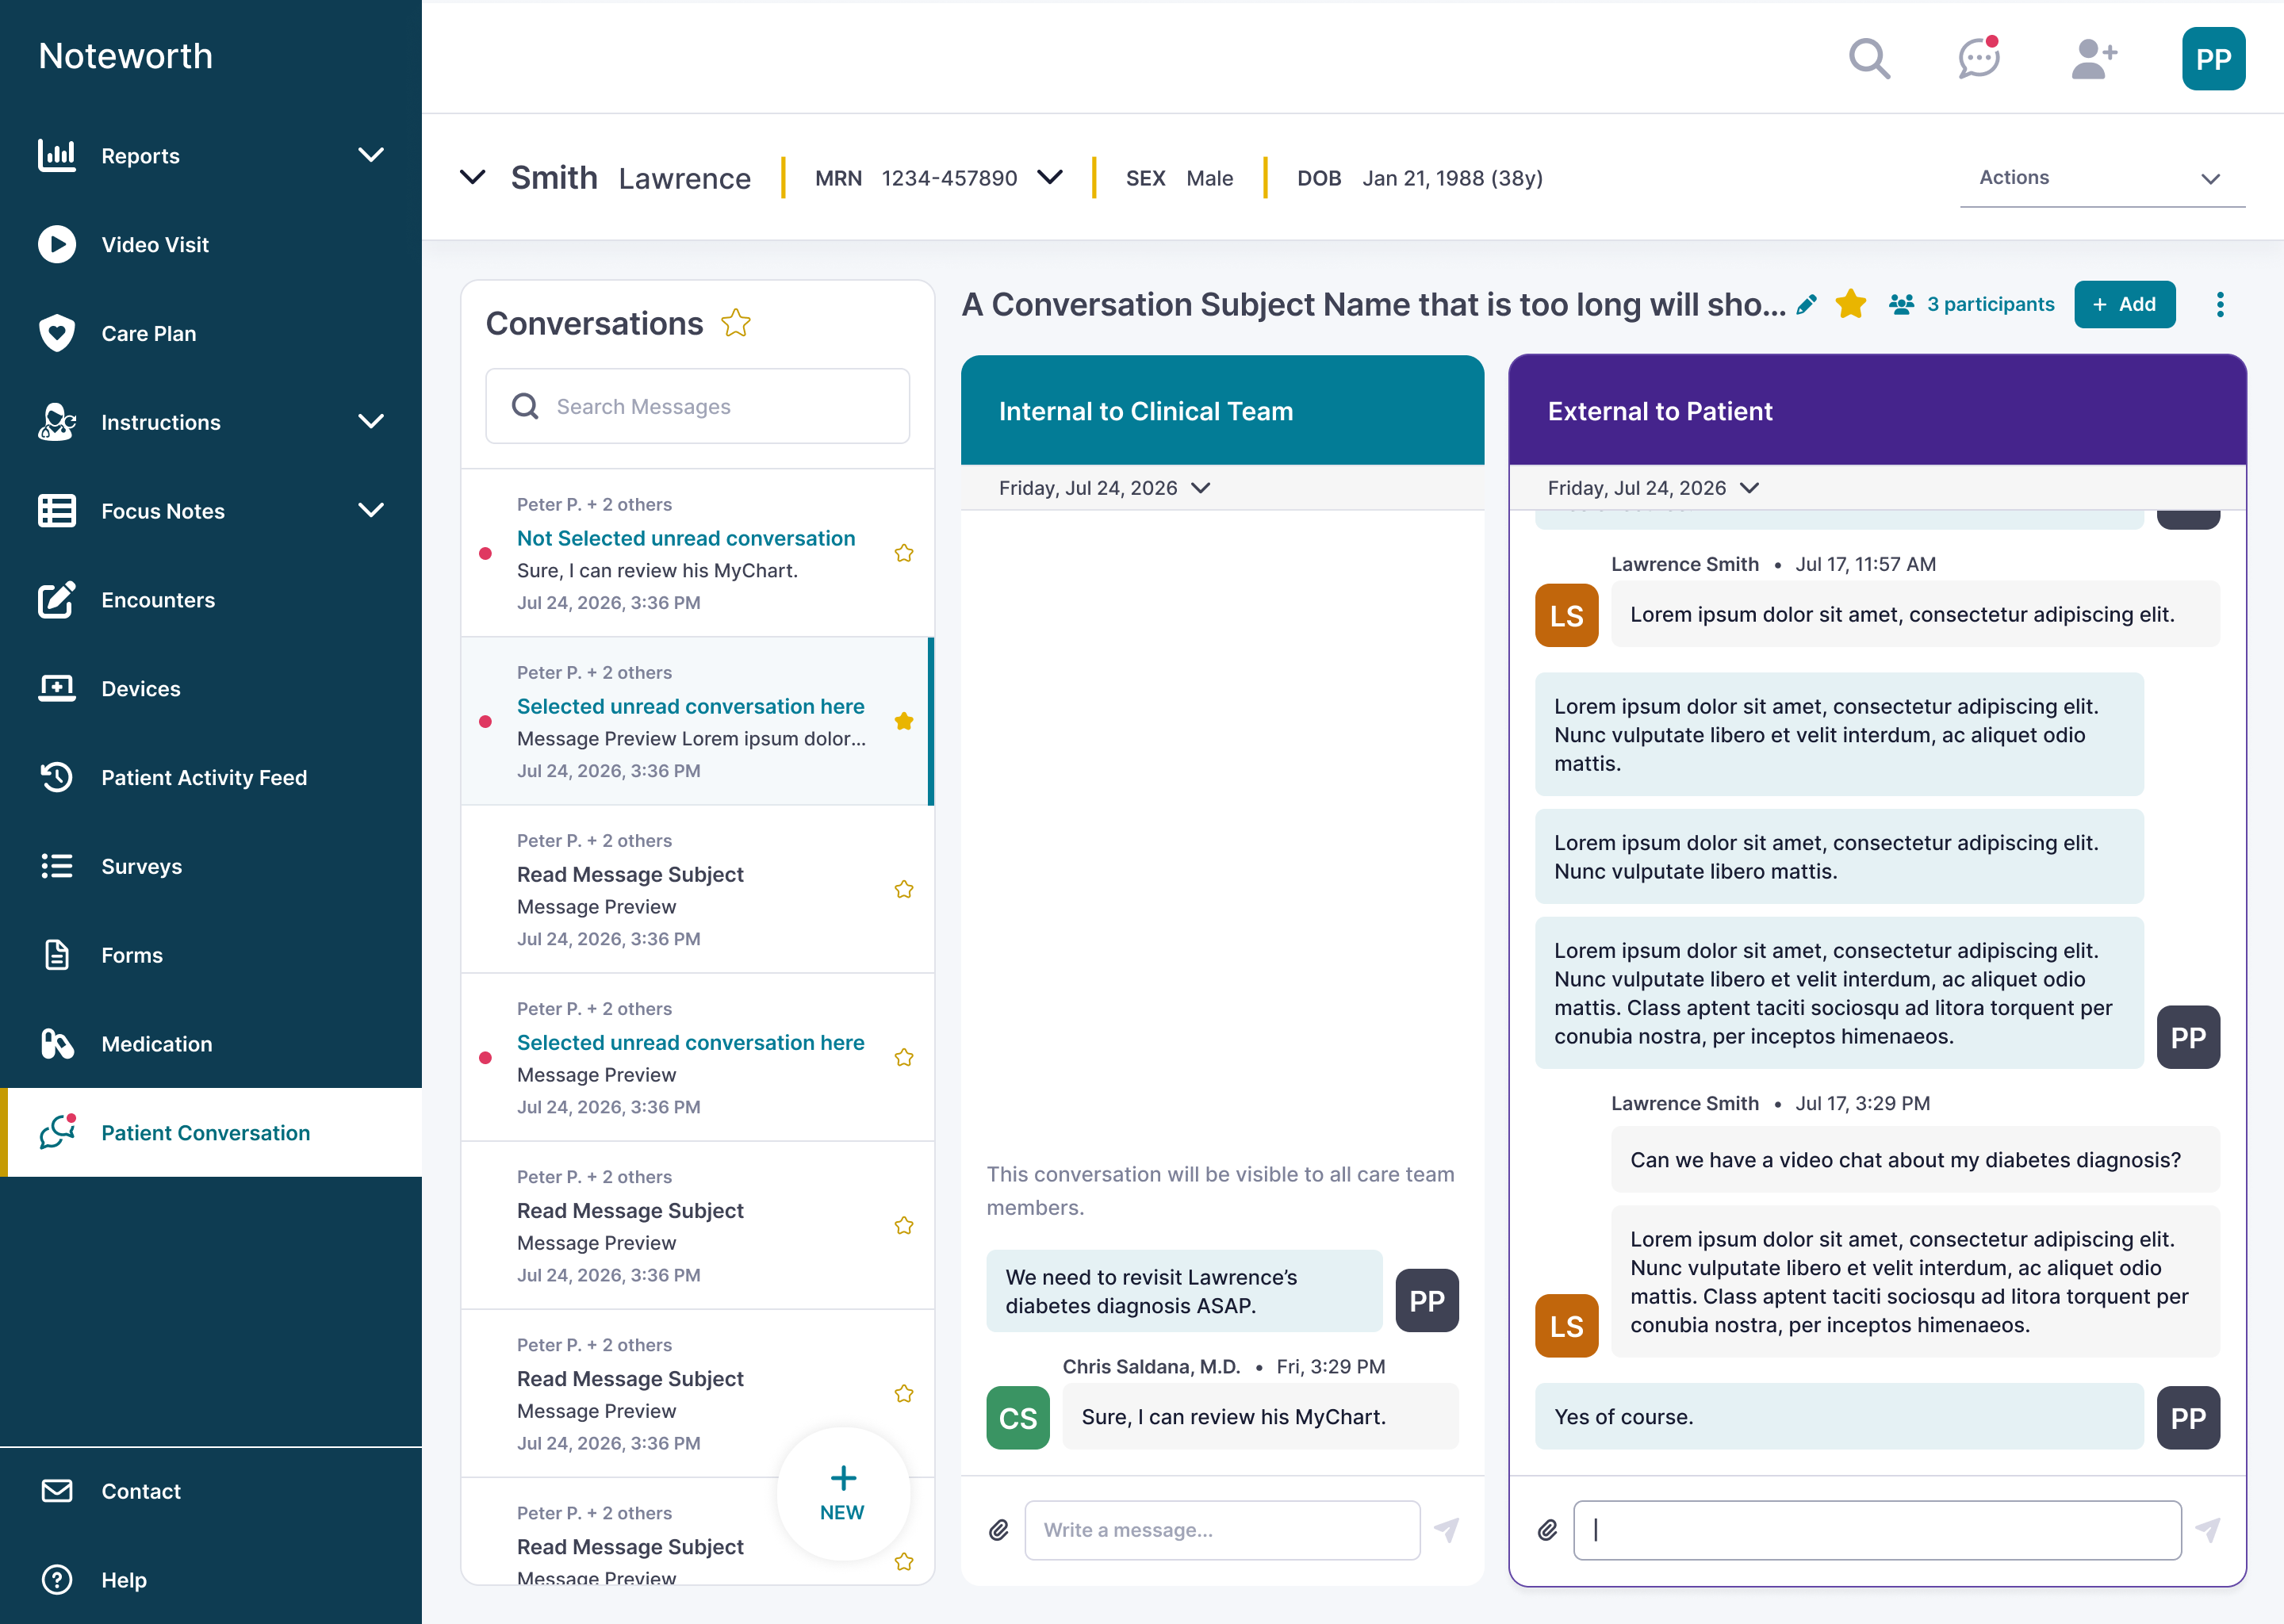Click the Noteworth logo
This screenshot has height=1624, width=2284.
tap(126, 56)
